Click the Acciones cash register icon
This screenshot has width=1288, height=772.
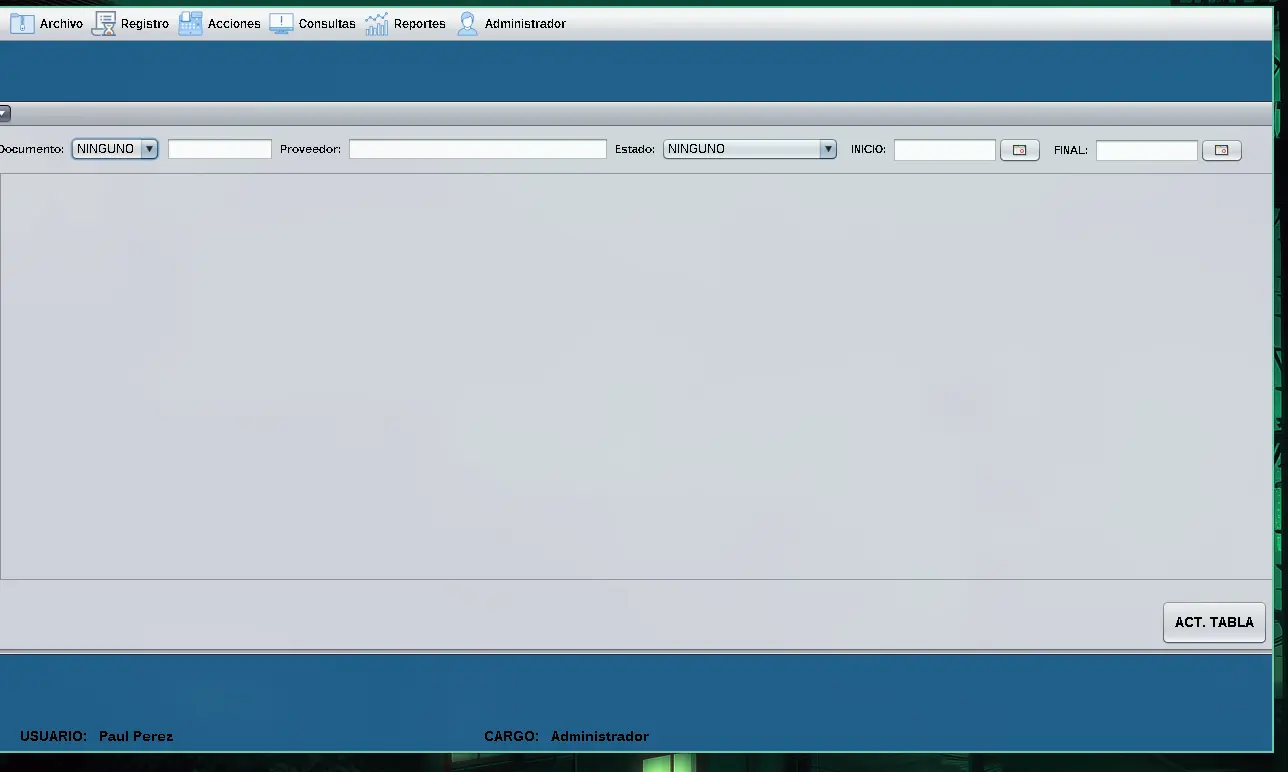tap(190, 23)
